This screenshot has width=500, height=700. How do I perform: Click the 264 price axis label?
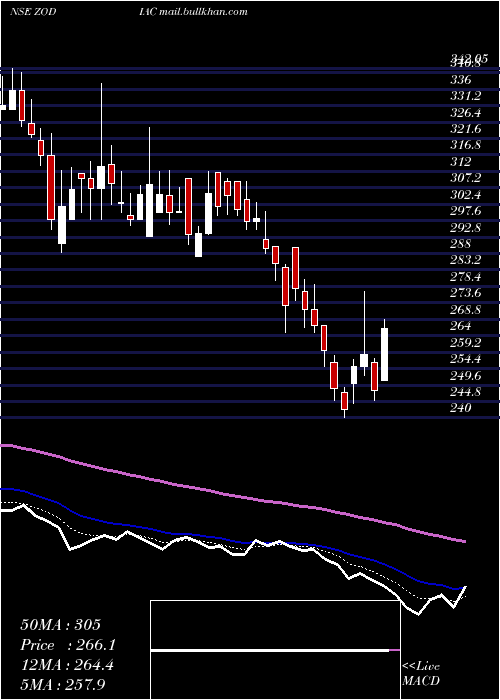click(x=461, y=326)
